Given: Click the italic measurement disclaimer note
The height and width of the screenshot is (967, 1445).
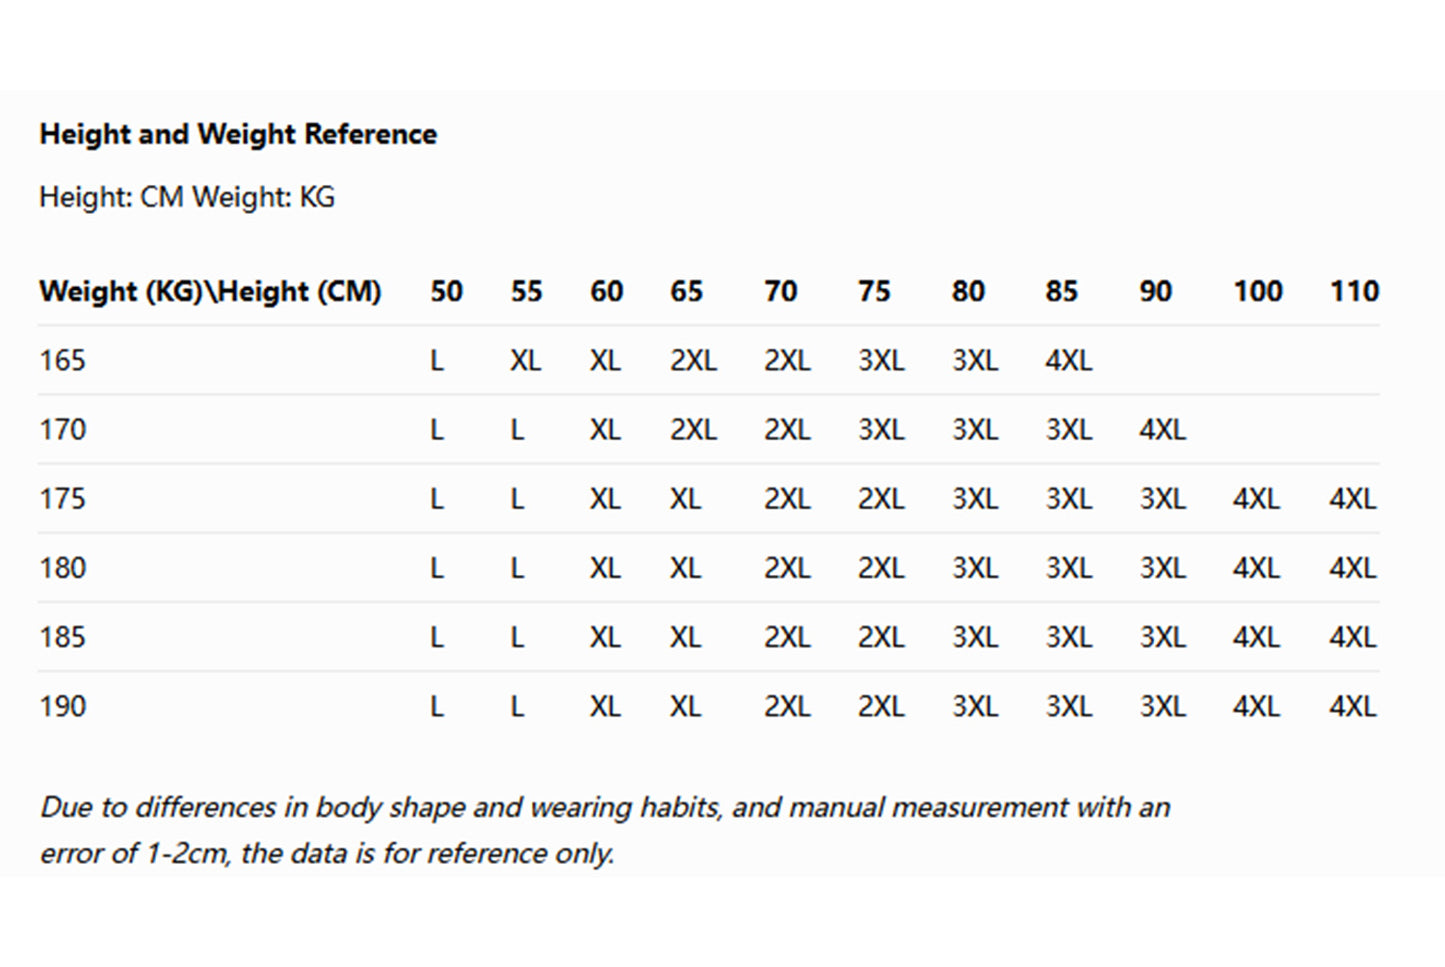Looking at the screenshot, I should click(x=604, y=830).
